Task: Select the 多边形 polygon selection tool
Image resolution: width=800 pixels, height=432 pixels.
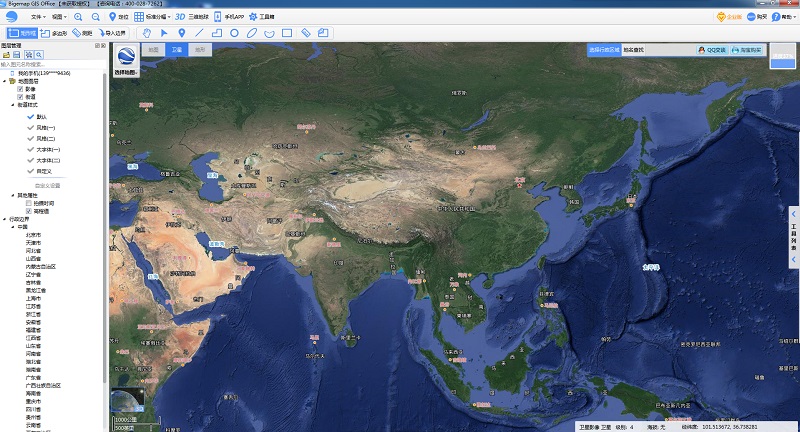Action: (x=54, y=33)
